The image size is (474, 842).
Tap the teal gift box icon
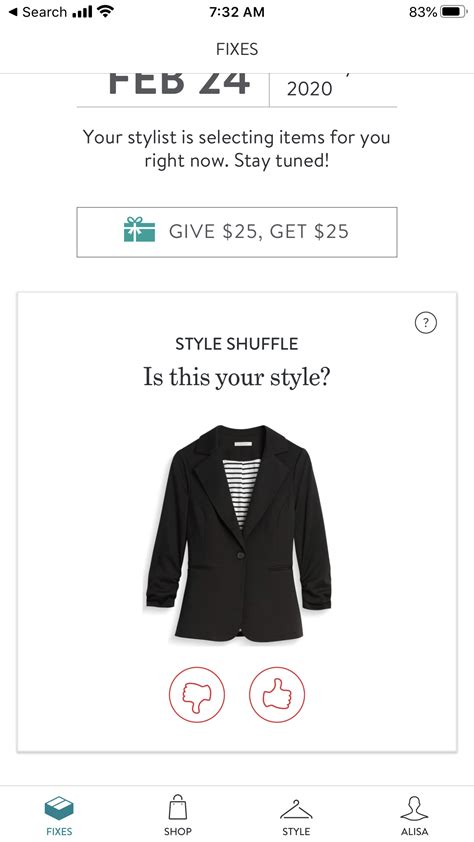click(x=140, y=230)
